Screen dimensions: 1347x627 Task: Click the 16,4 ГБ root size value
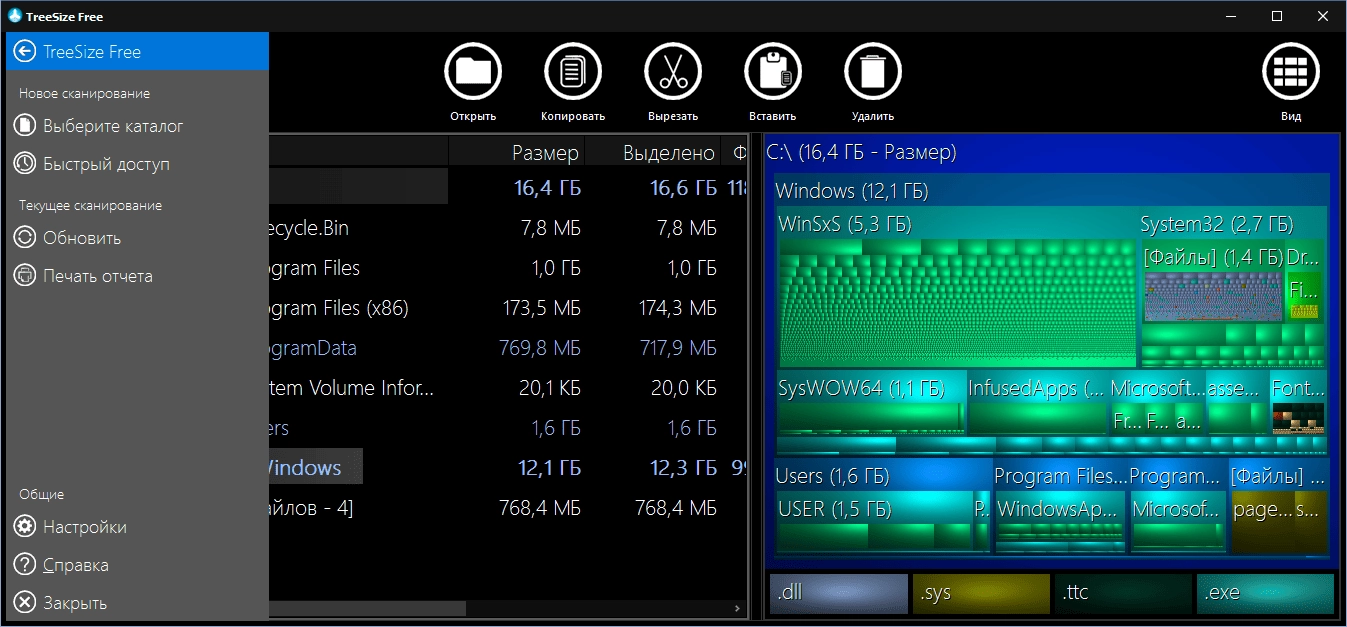(548, 188)
